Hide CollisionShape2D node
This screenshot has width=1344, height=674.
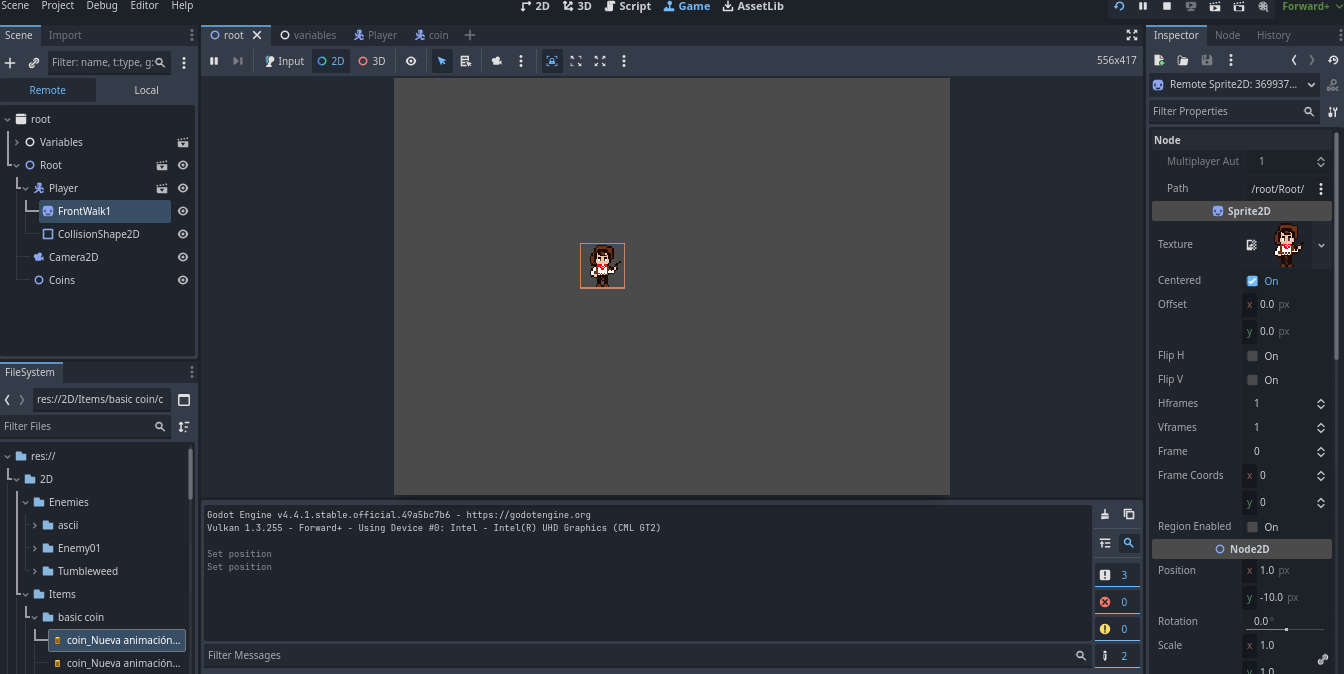[x=183, y=234]
